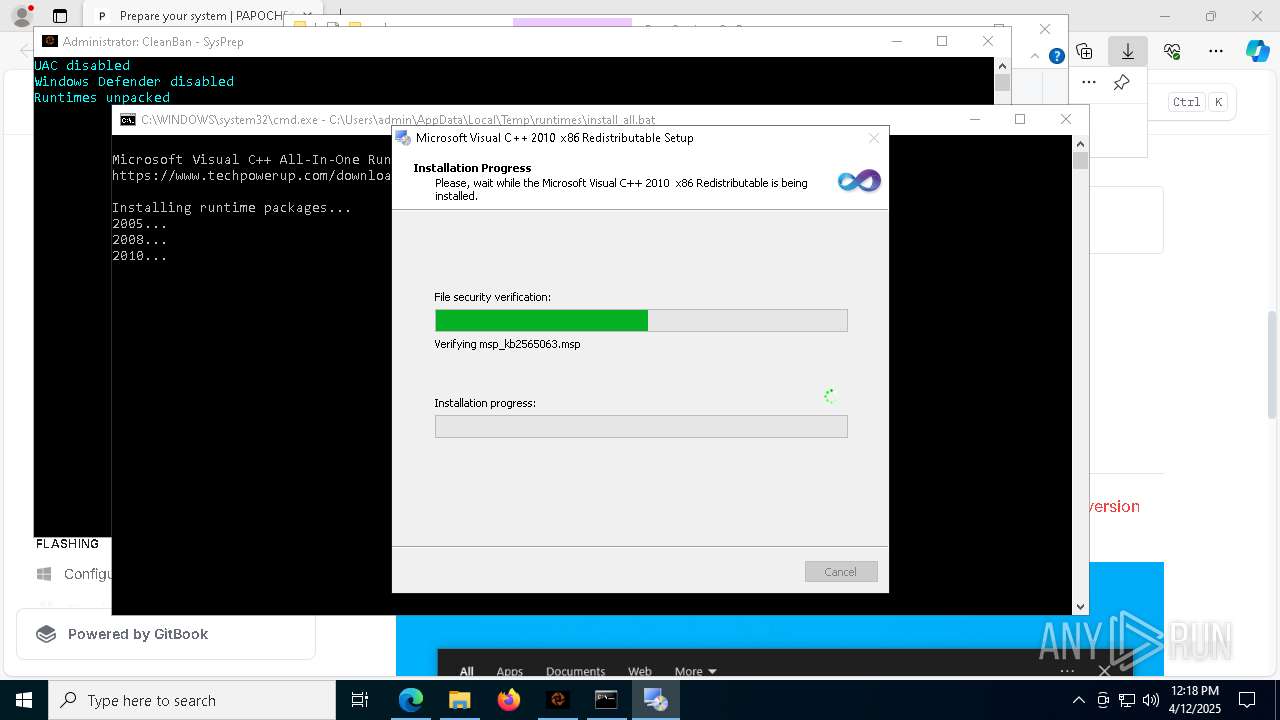The image size is (1280, 720).
Task: Open the Windows Start menu
Action: click(x=24, y=700)
